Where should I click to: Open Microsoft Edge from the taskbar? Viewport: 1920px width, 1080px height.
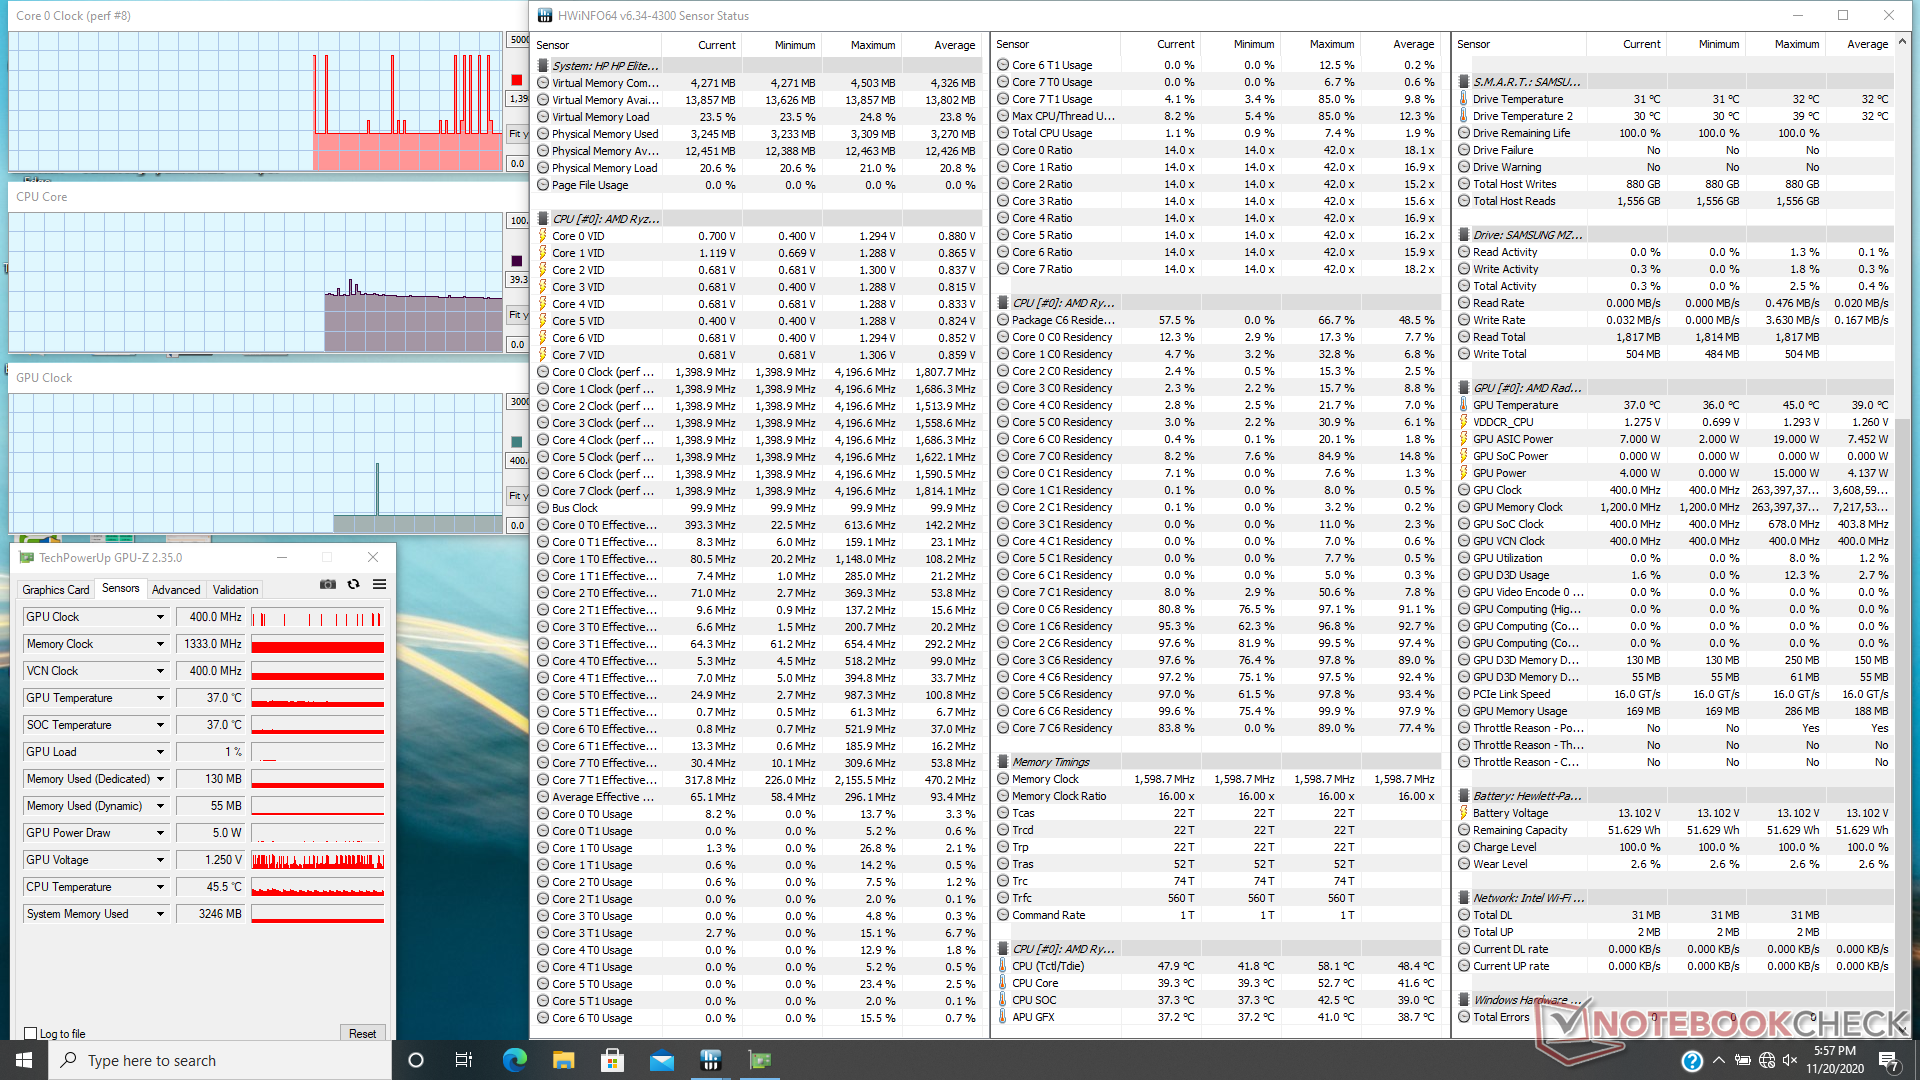pyautogui.click(x=514, y=1060)
